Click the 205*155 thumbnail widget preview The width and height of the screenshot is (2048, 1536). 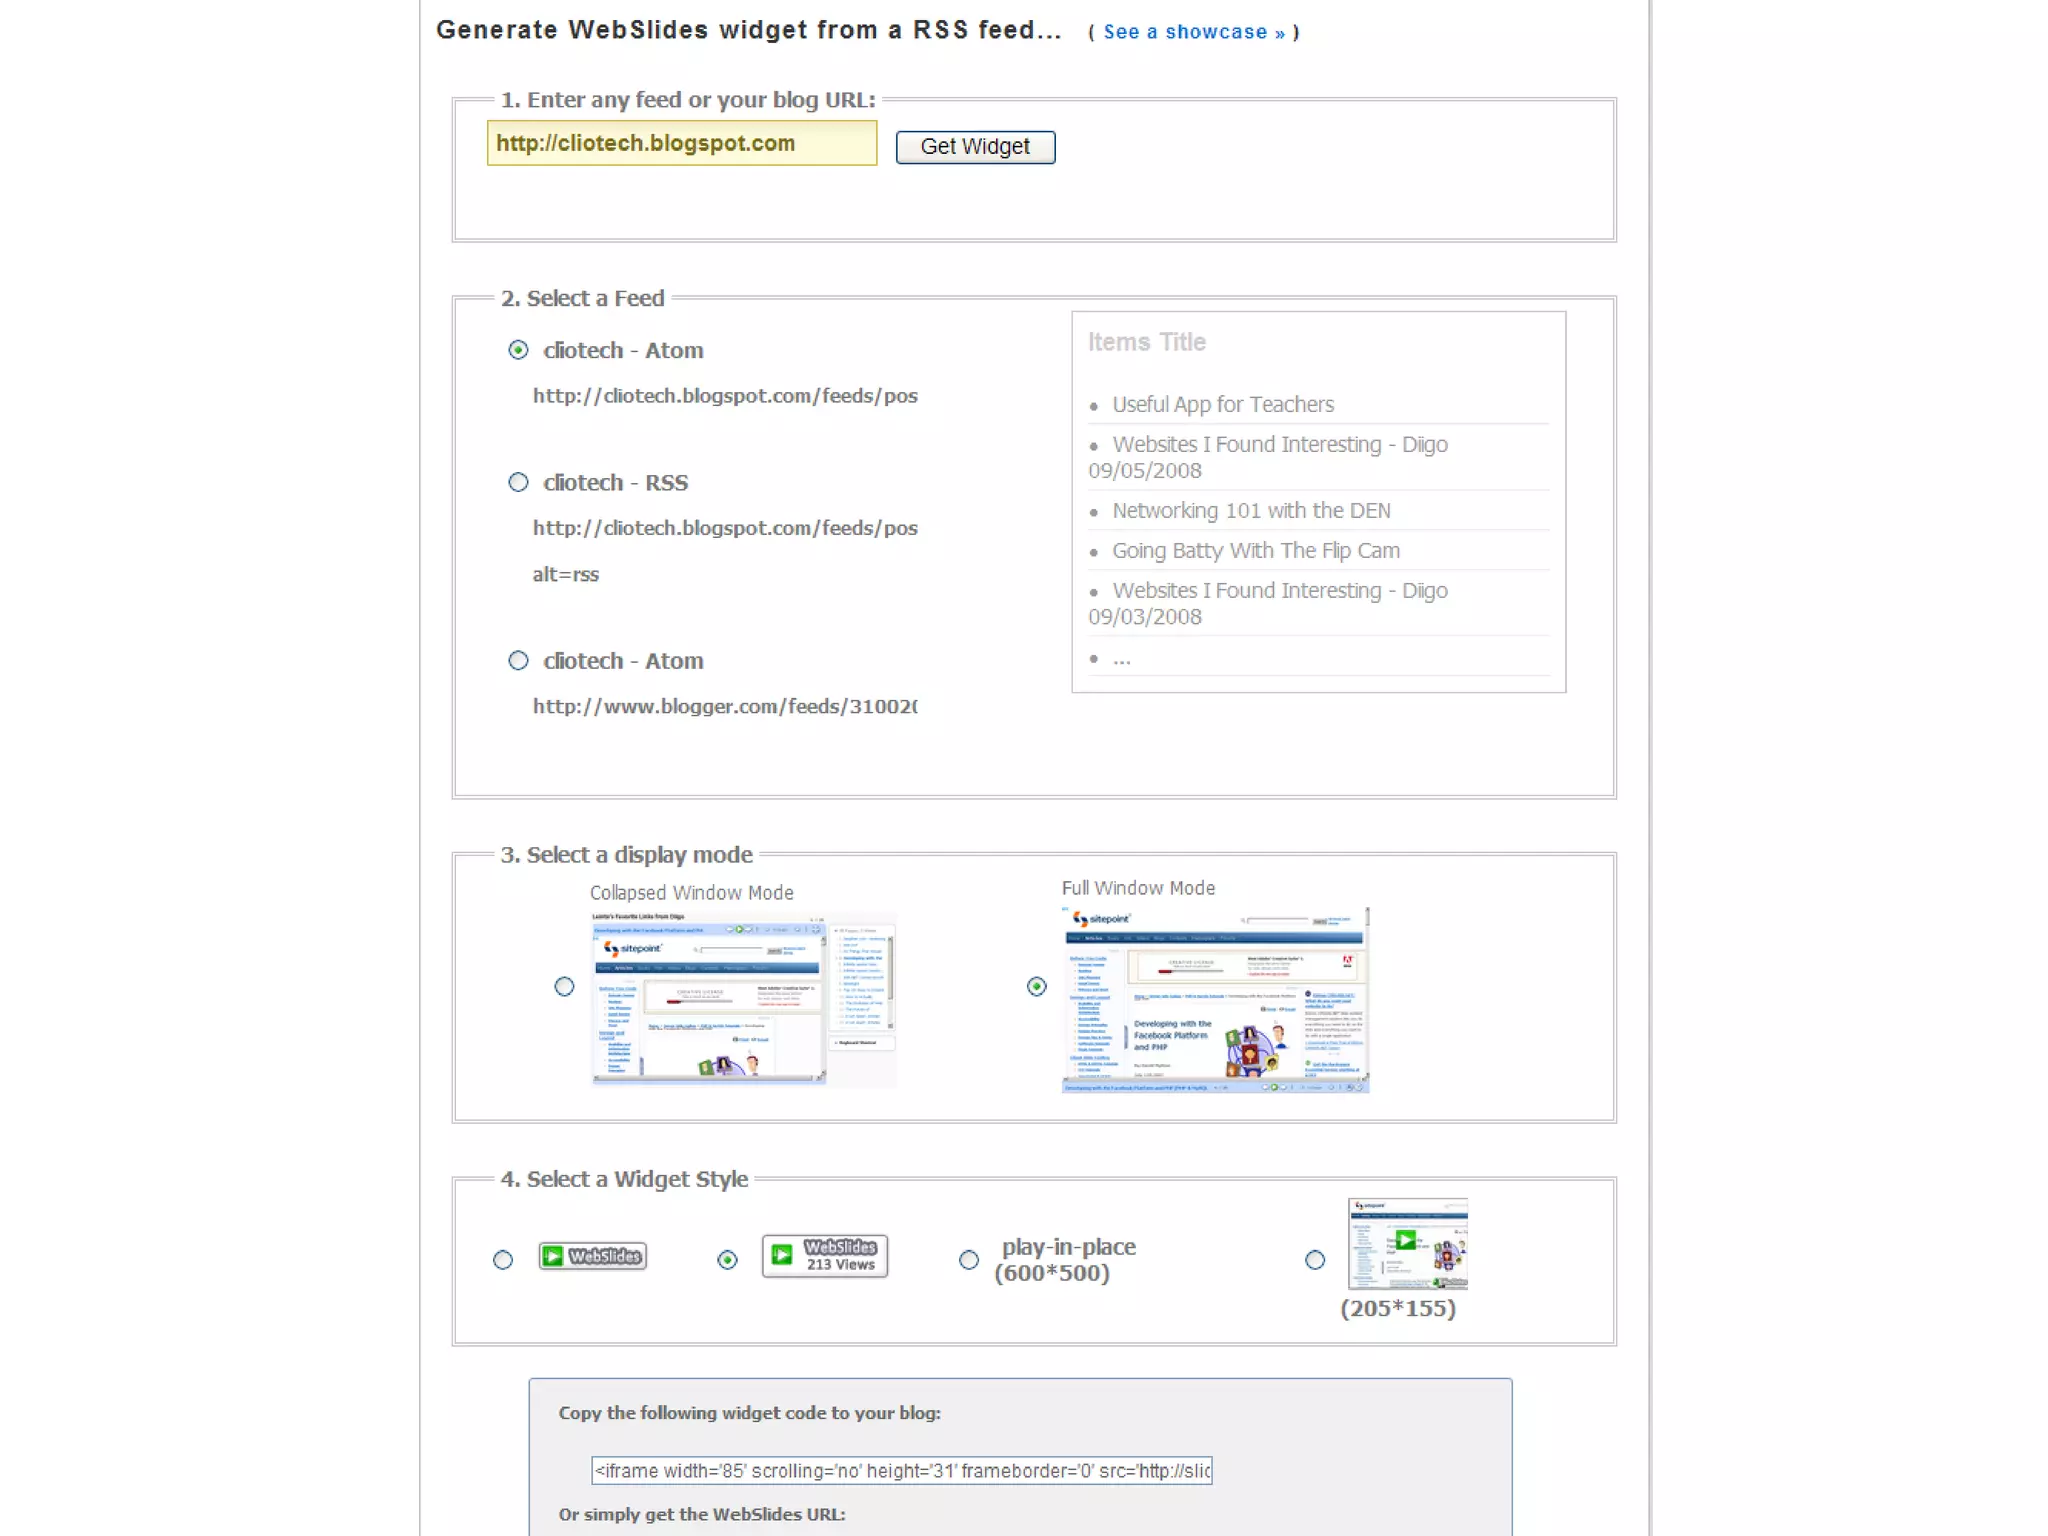[1407, 1244]
